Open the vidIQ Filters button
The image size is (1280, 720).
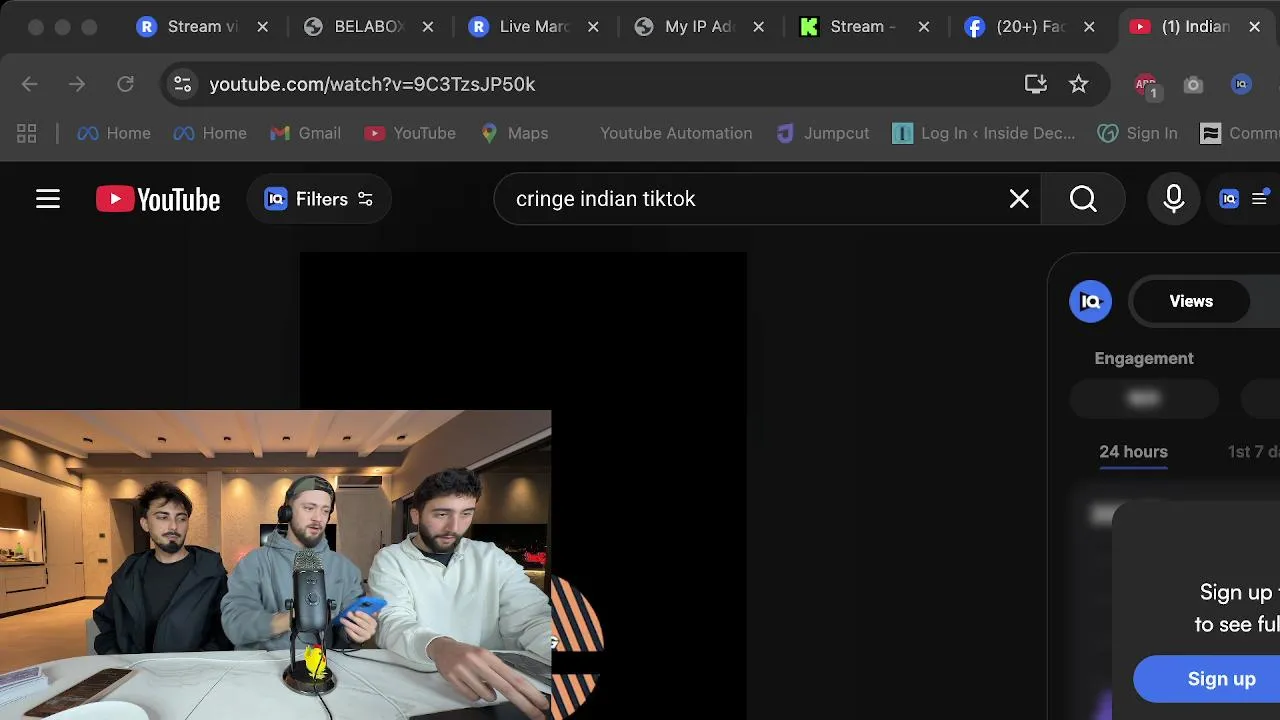coord(319,199)
